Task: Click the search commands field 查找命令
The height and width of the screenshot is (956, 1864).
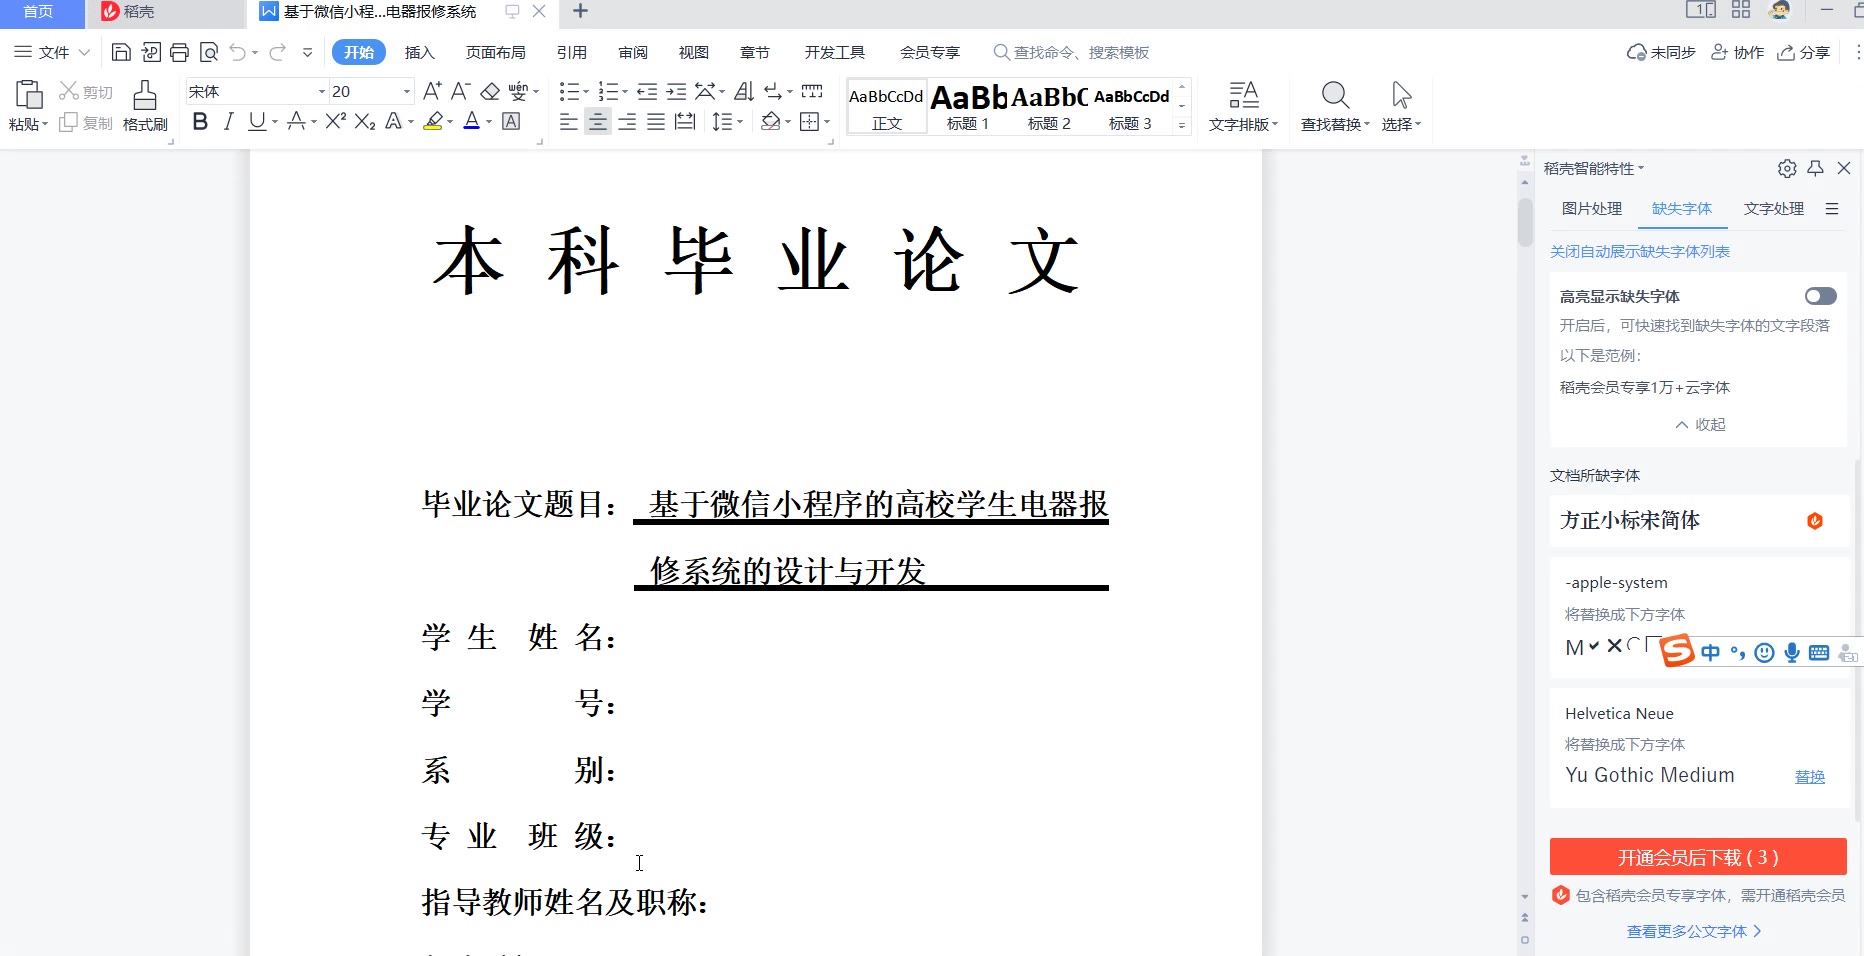Action: 1071,52
